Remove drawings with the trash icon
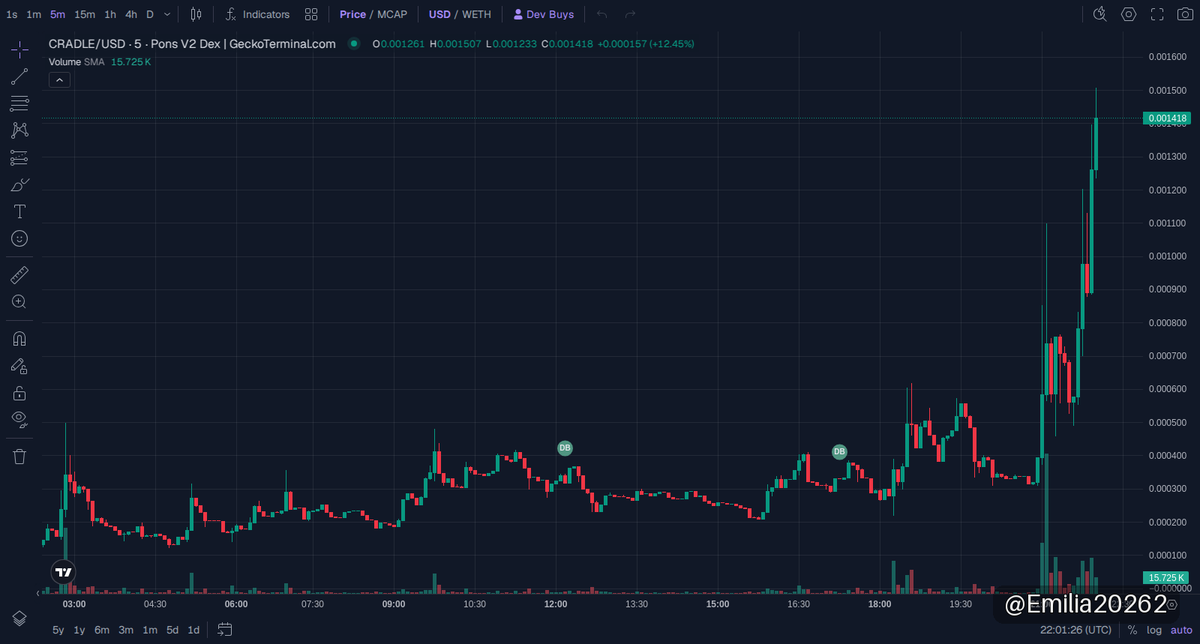1200x644 pixels. (19, 456)
